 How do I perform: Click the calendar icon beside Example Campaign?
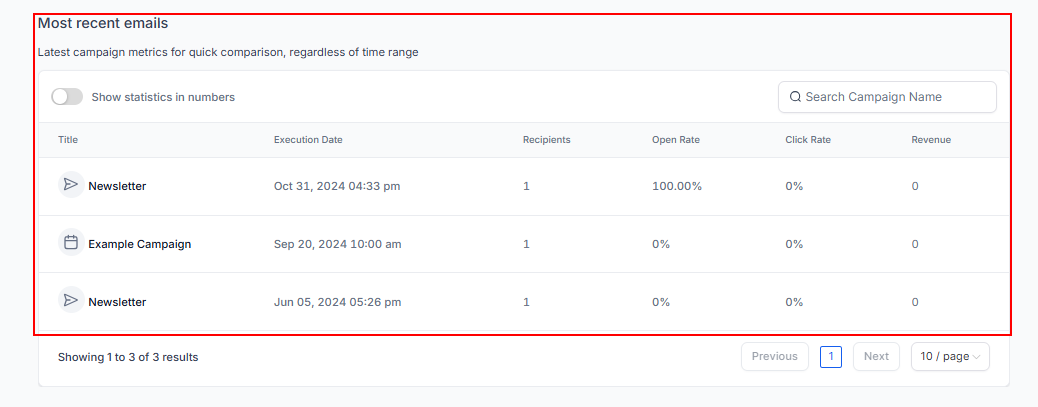point(70,243)
